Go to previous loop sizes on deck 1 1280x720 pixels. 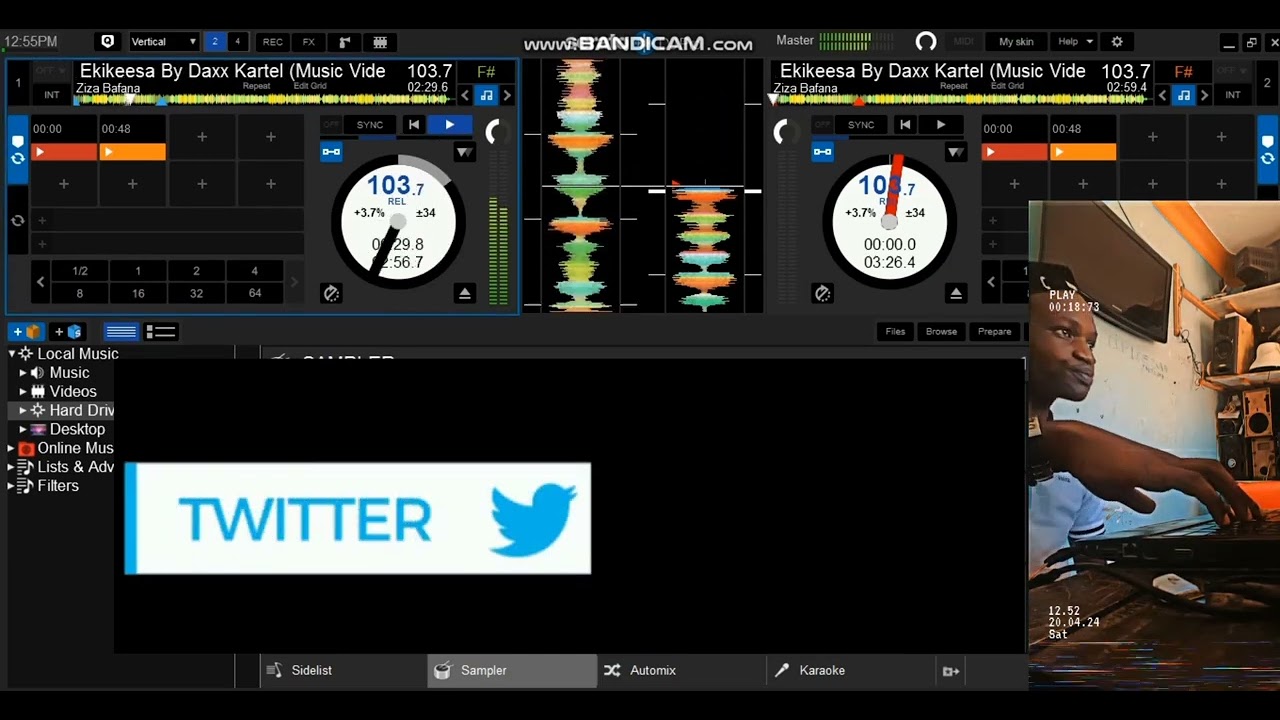41,282
